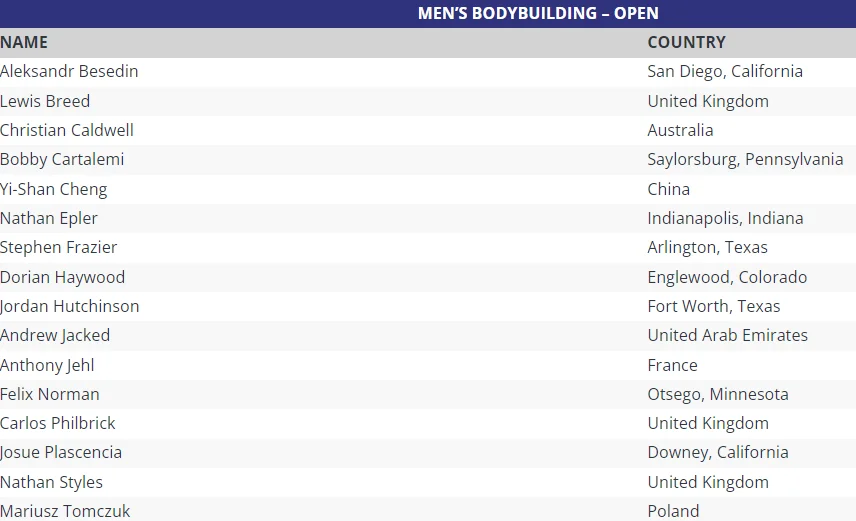The width and height of the screenshot is (856, 521).
Task: Select Yi-Shan Cheng in the list
Action: [x=53, y=189]
